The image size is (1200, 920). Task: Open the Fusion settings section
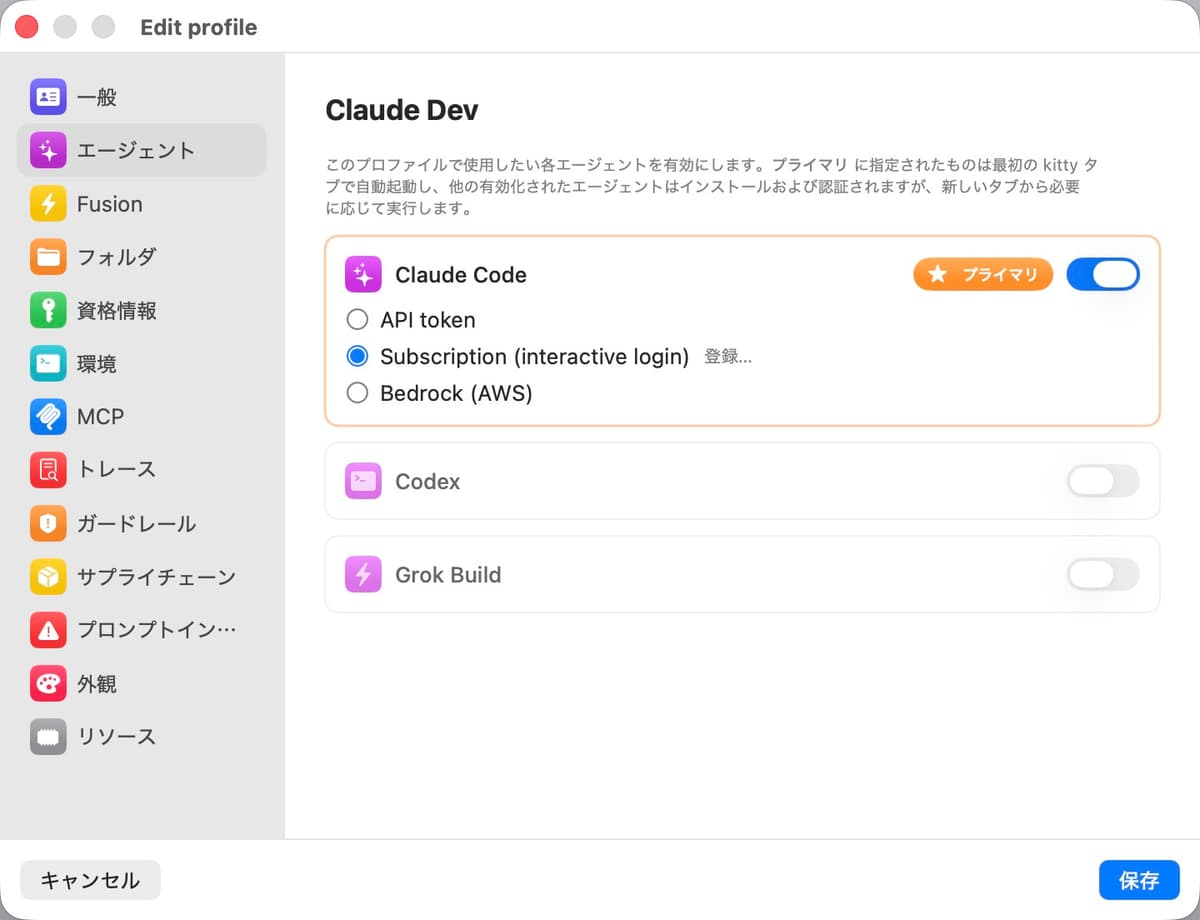(142, 204)
